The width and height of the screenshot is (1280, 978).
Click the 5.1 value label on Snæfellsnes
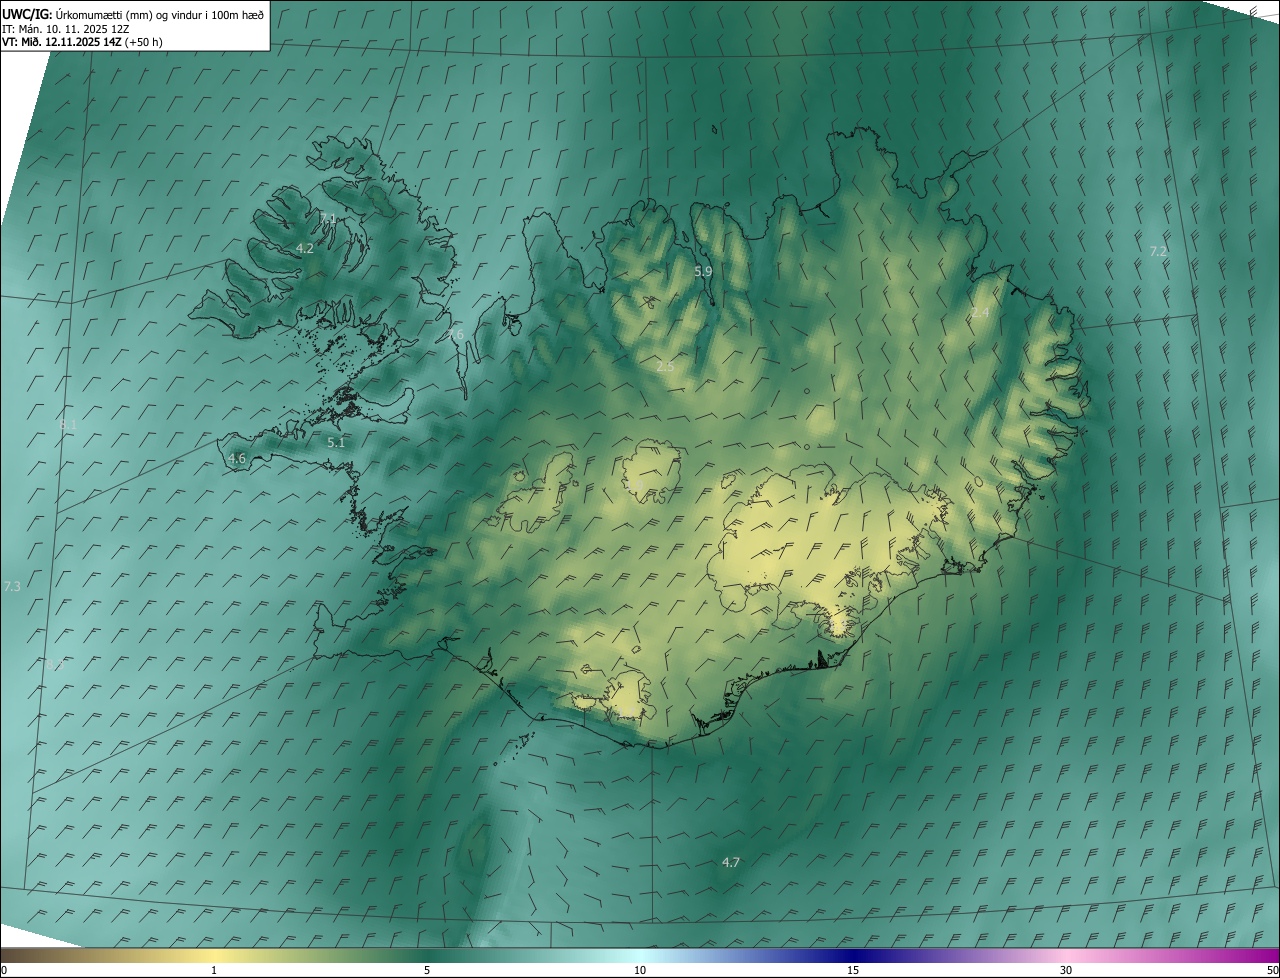click(336, 442)
